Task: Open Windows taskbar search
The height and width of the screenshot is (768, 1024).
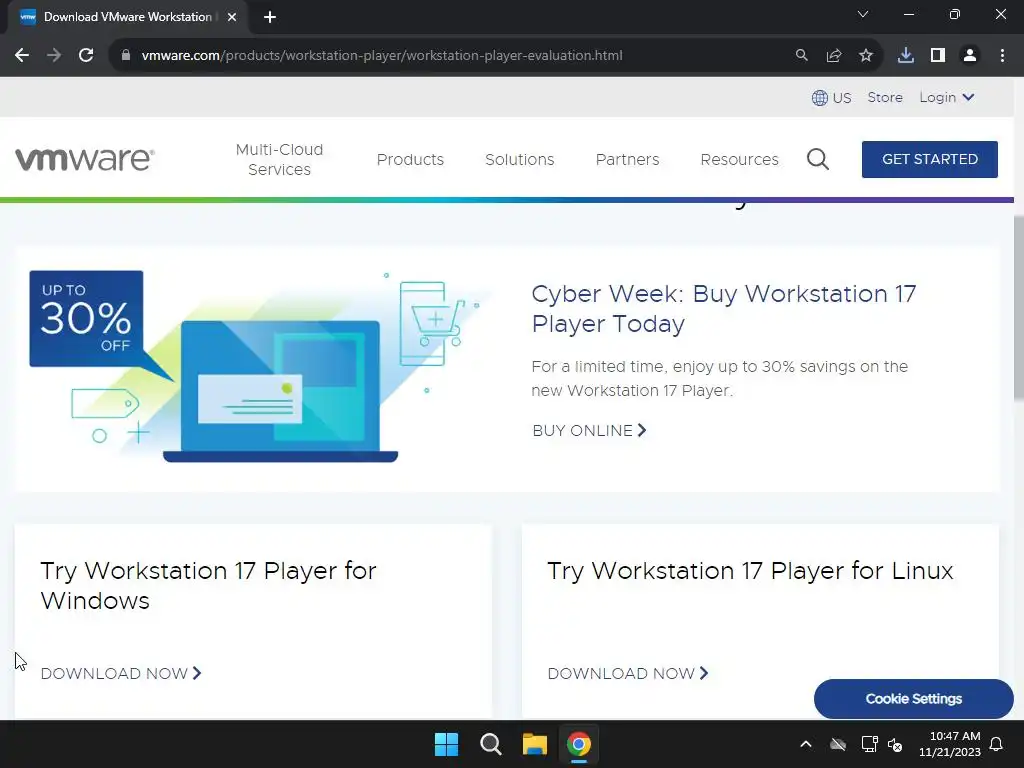Action: (490, 744)
